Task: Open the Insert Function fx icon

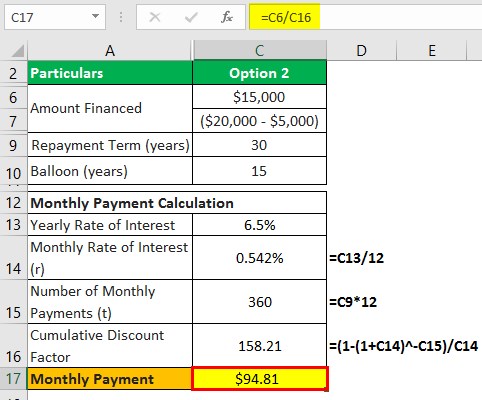Action: click(227, 17)
